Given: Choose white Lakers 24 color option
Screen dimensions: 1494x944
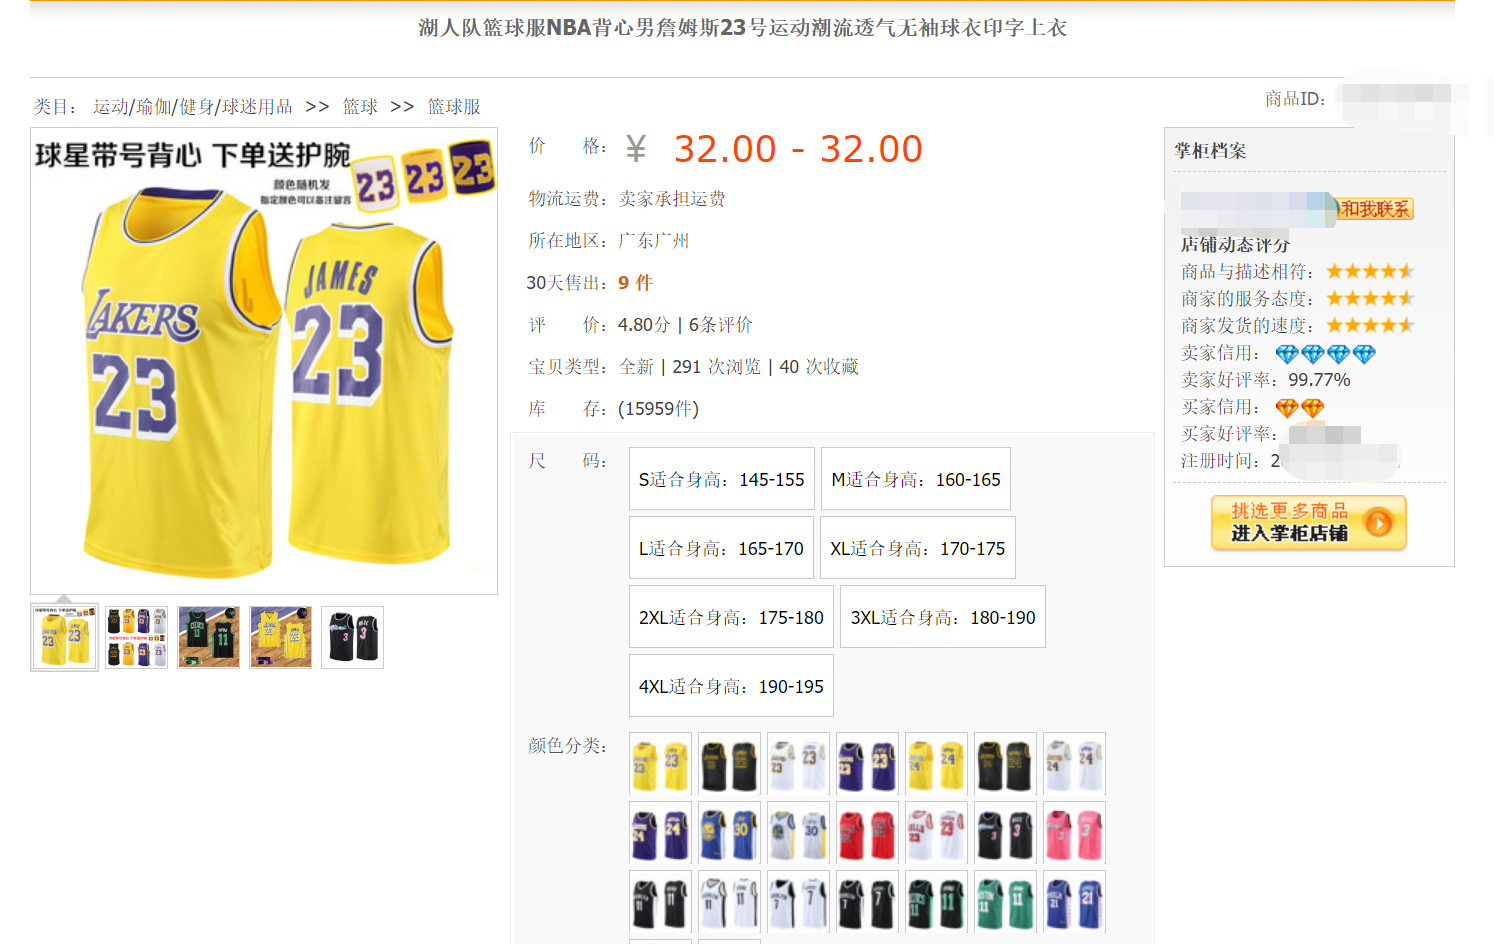Looking at the screenshot, I should click(x=1074, y=764).
